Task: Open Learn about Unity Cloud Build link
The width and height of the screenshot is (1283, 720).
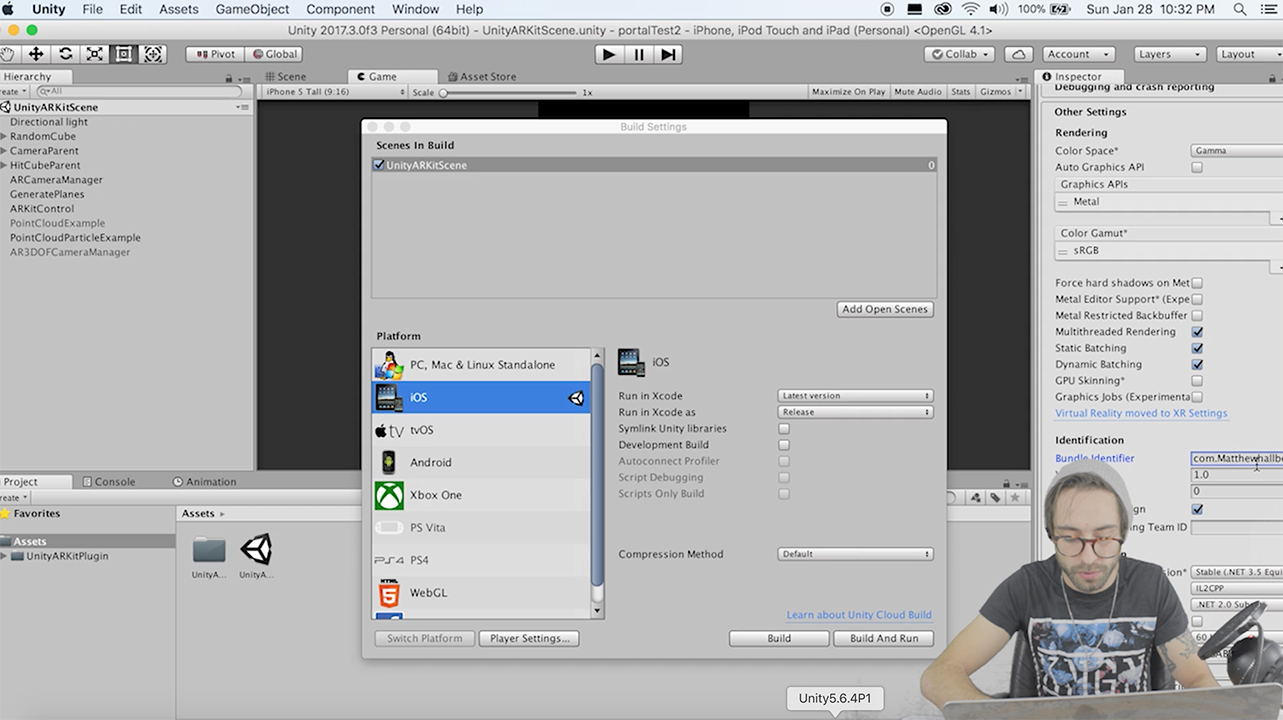Action: pos(859,615)
